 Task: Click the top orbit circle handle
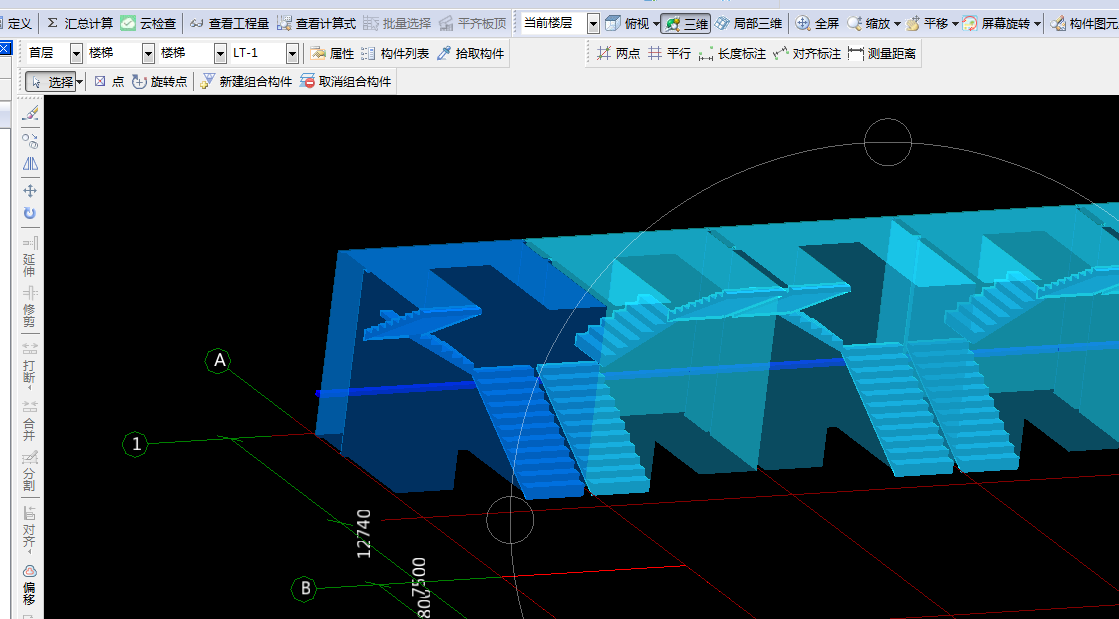(x=888, y=142)
